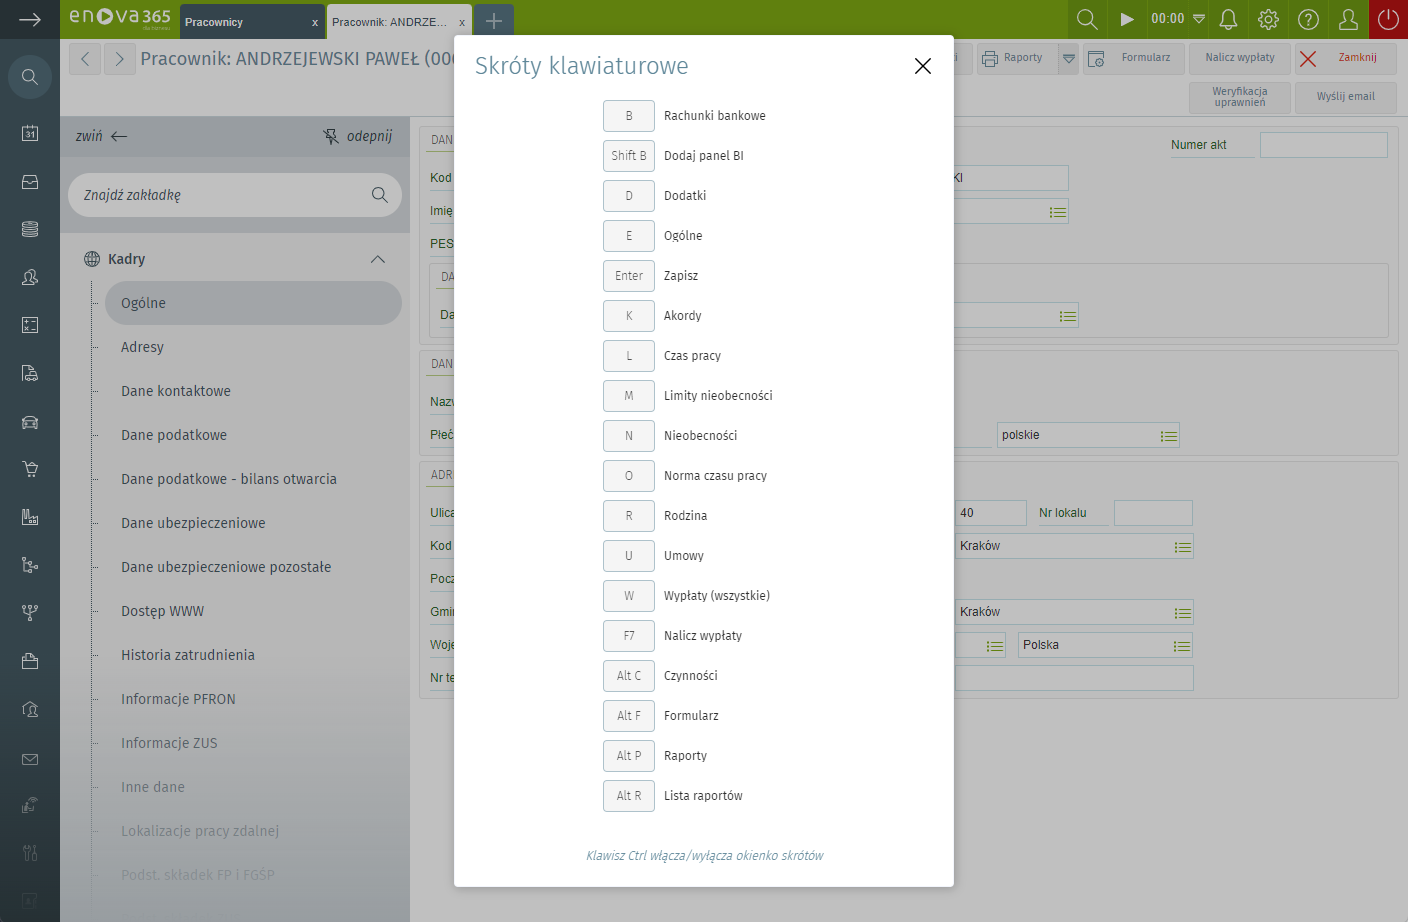Open the shopping cart sidebar icon
The width and height of the screenshot is (1408, 922).
tap(30, 469)
